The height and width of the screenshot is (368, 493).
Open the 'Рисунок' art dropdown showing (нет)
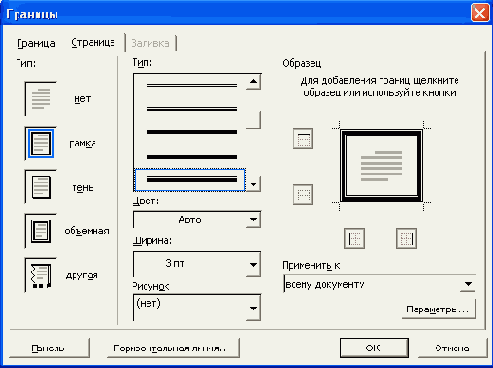197,307
